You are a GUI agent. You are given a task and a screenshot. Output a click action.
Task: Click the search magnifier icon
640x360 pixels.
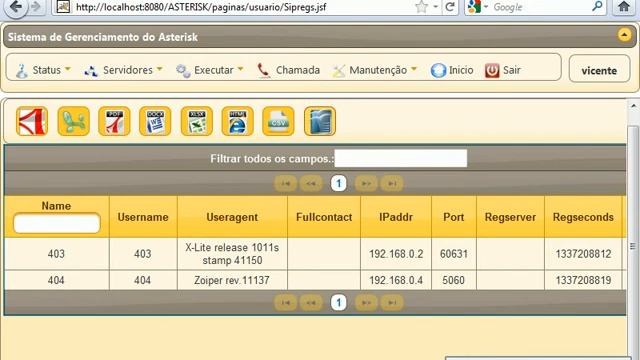(597, 6)
